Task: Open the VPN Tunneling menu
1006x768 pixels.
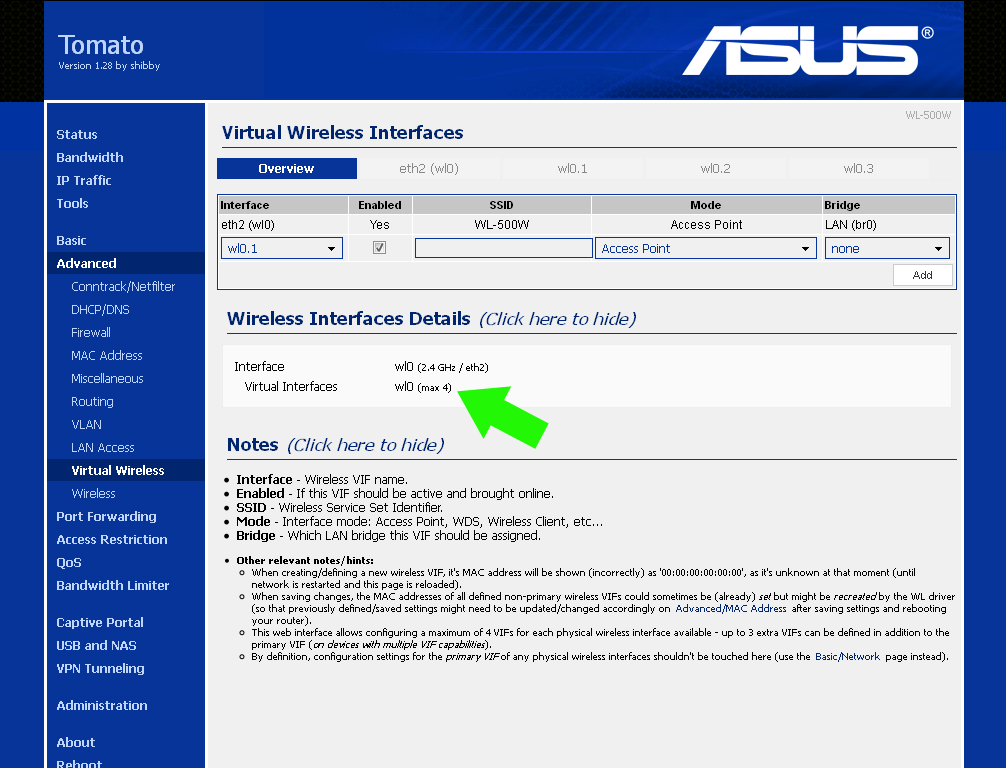Action: [101, 669]
